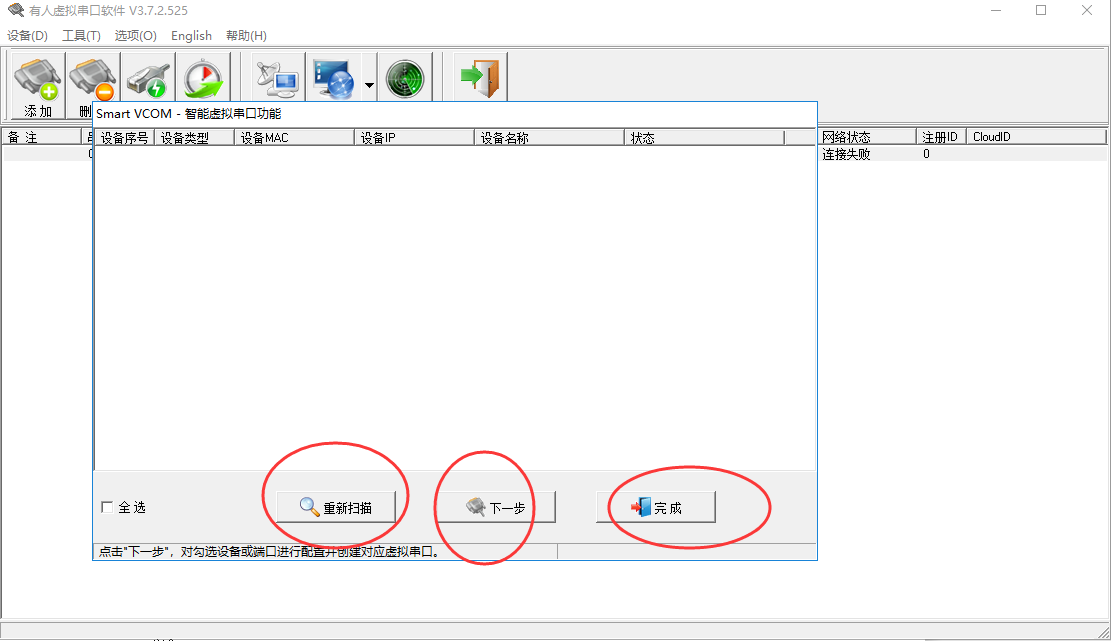Click the network plug connect icon
1111x641 pixels.
tap(148, 78)
